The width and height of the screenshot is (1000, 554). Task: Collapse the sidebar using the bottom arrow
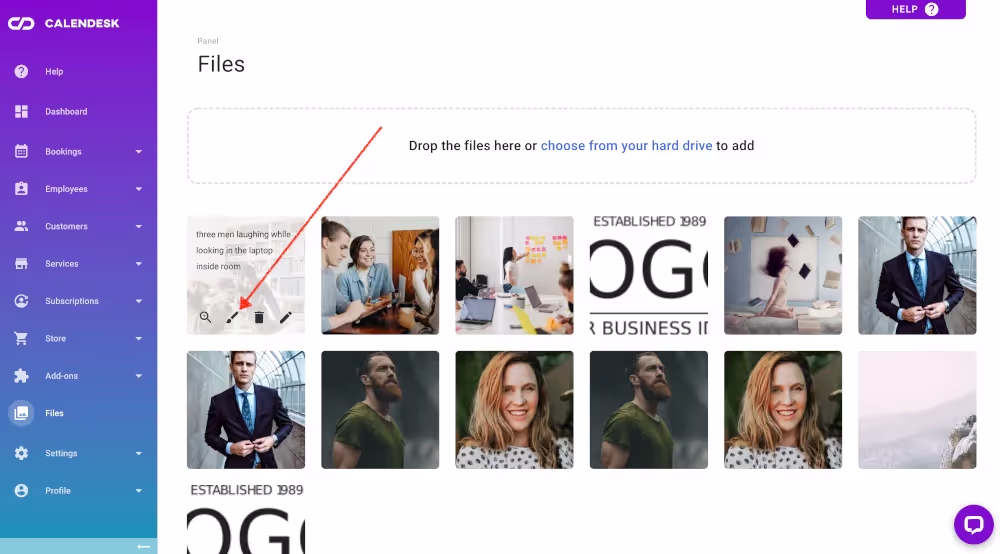pyautogui.click(x=143, y=546)
